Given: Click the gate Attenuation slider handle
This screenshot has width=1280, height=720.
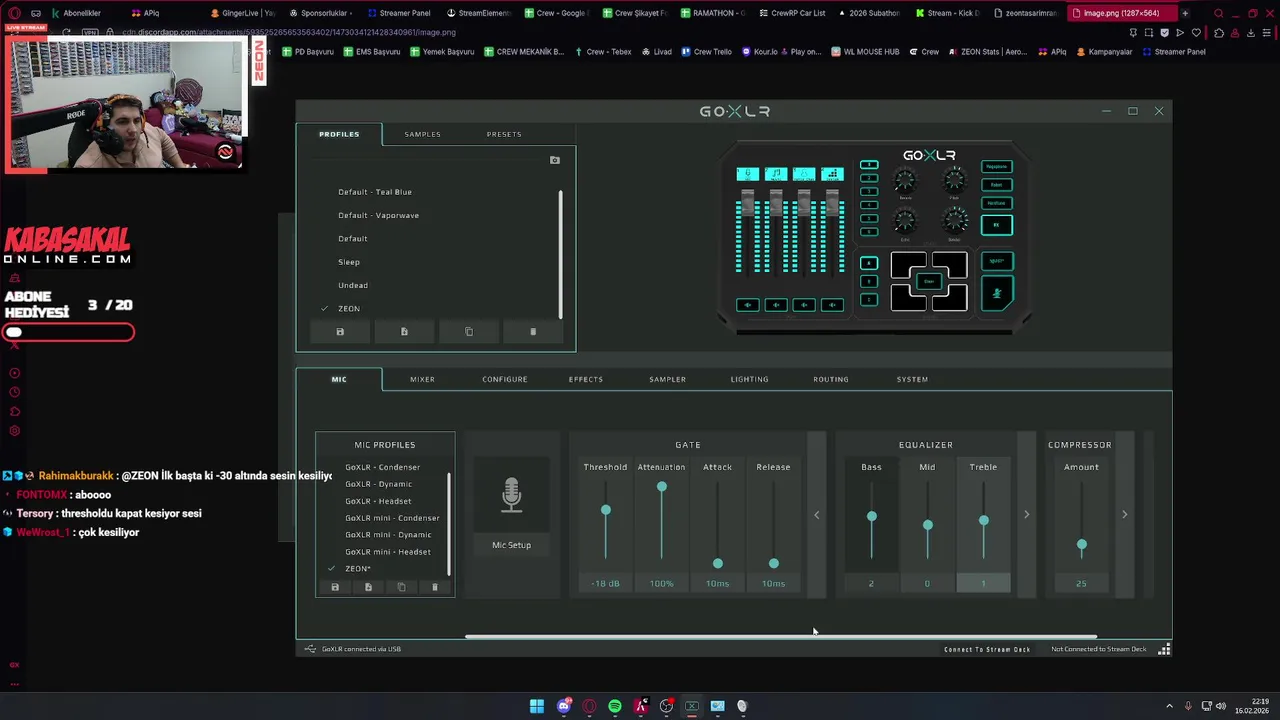Looking at the screenshot, I should pos(661,487).
